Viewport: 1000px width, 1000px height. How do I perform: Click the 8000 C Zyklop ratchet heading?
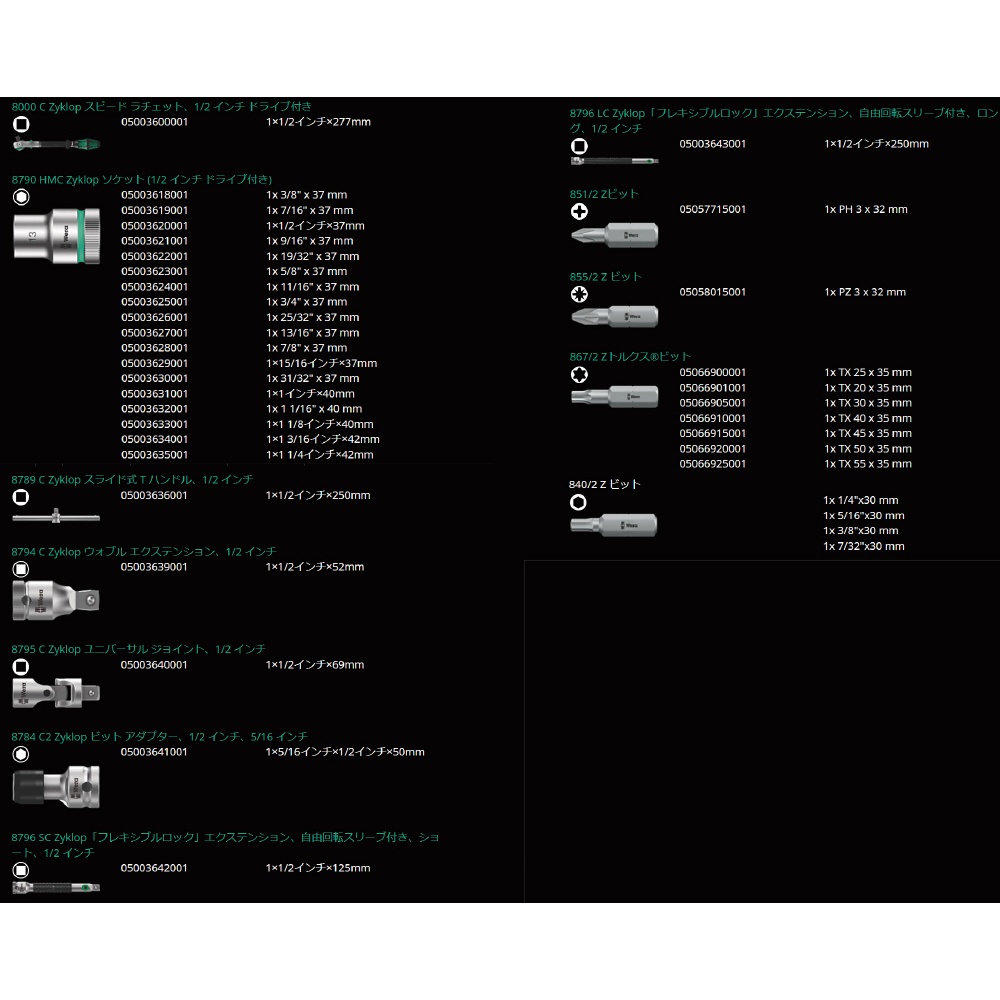tap(162, 107)
